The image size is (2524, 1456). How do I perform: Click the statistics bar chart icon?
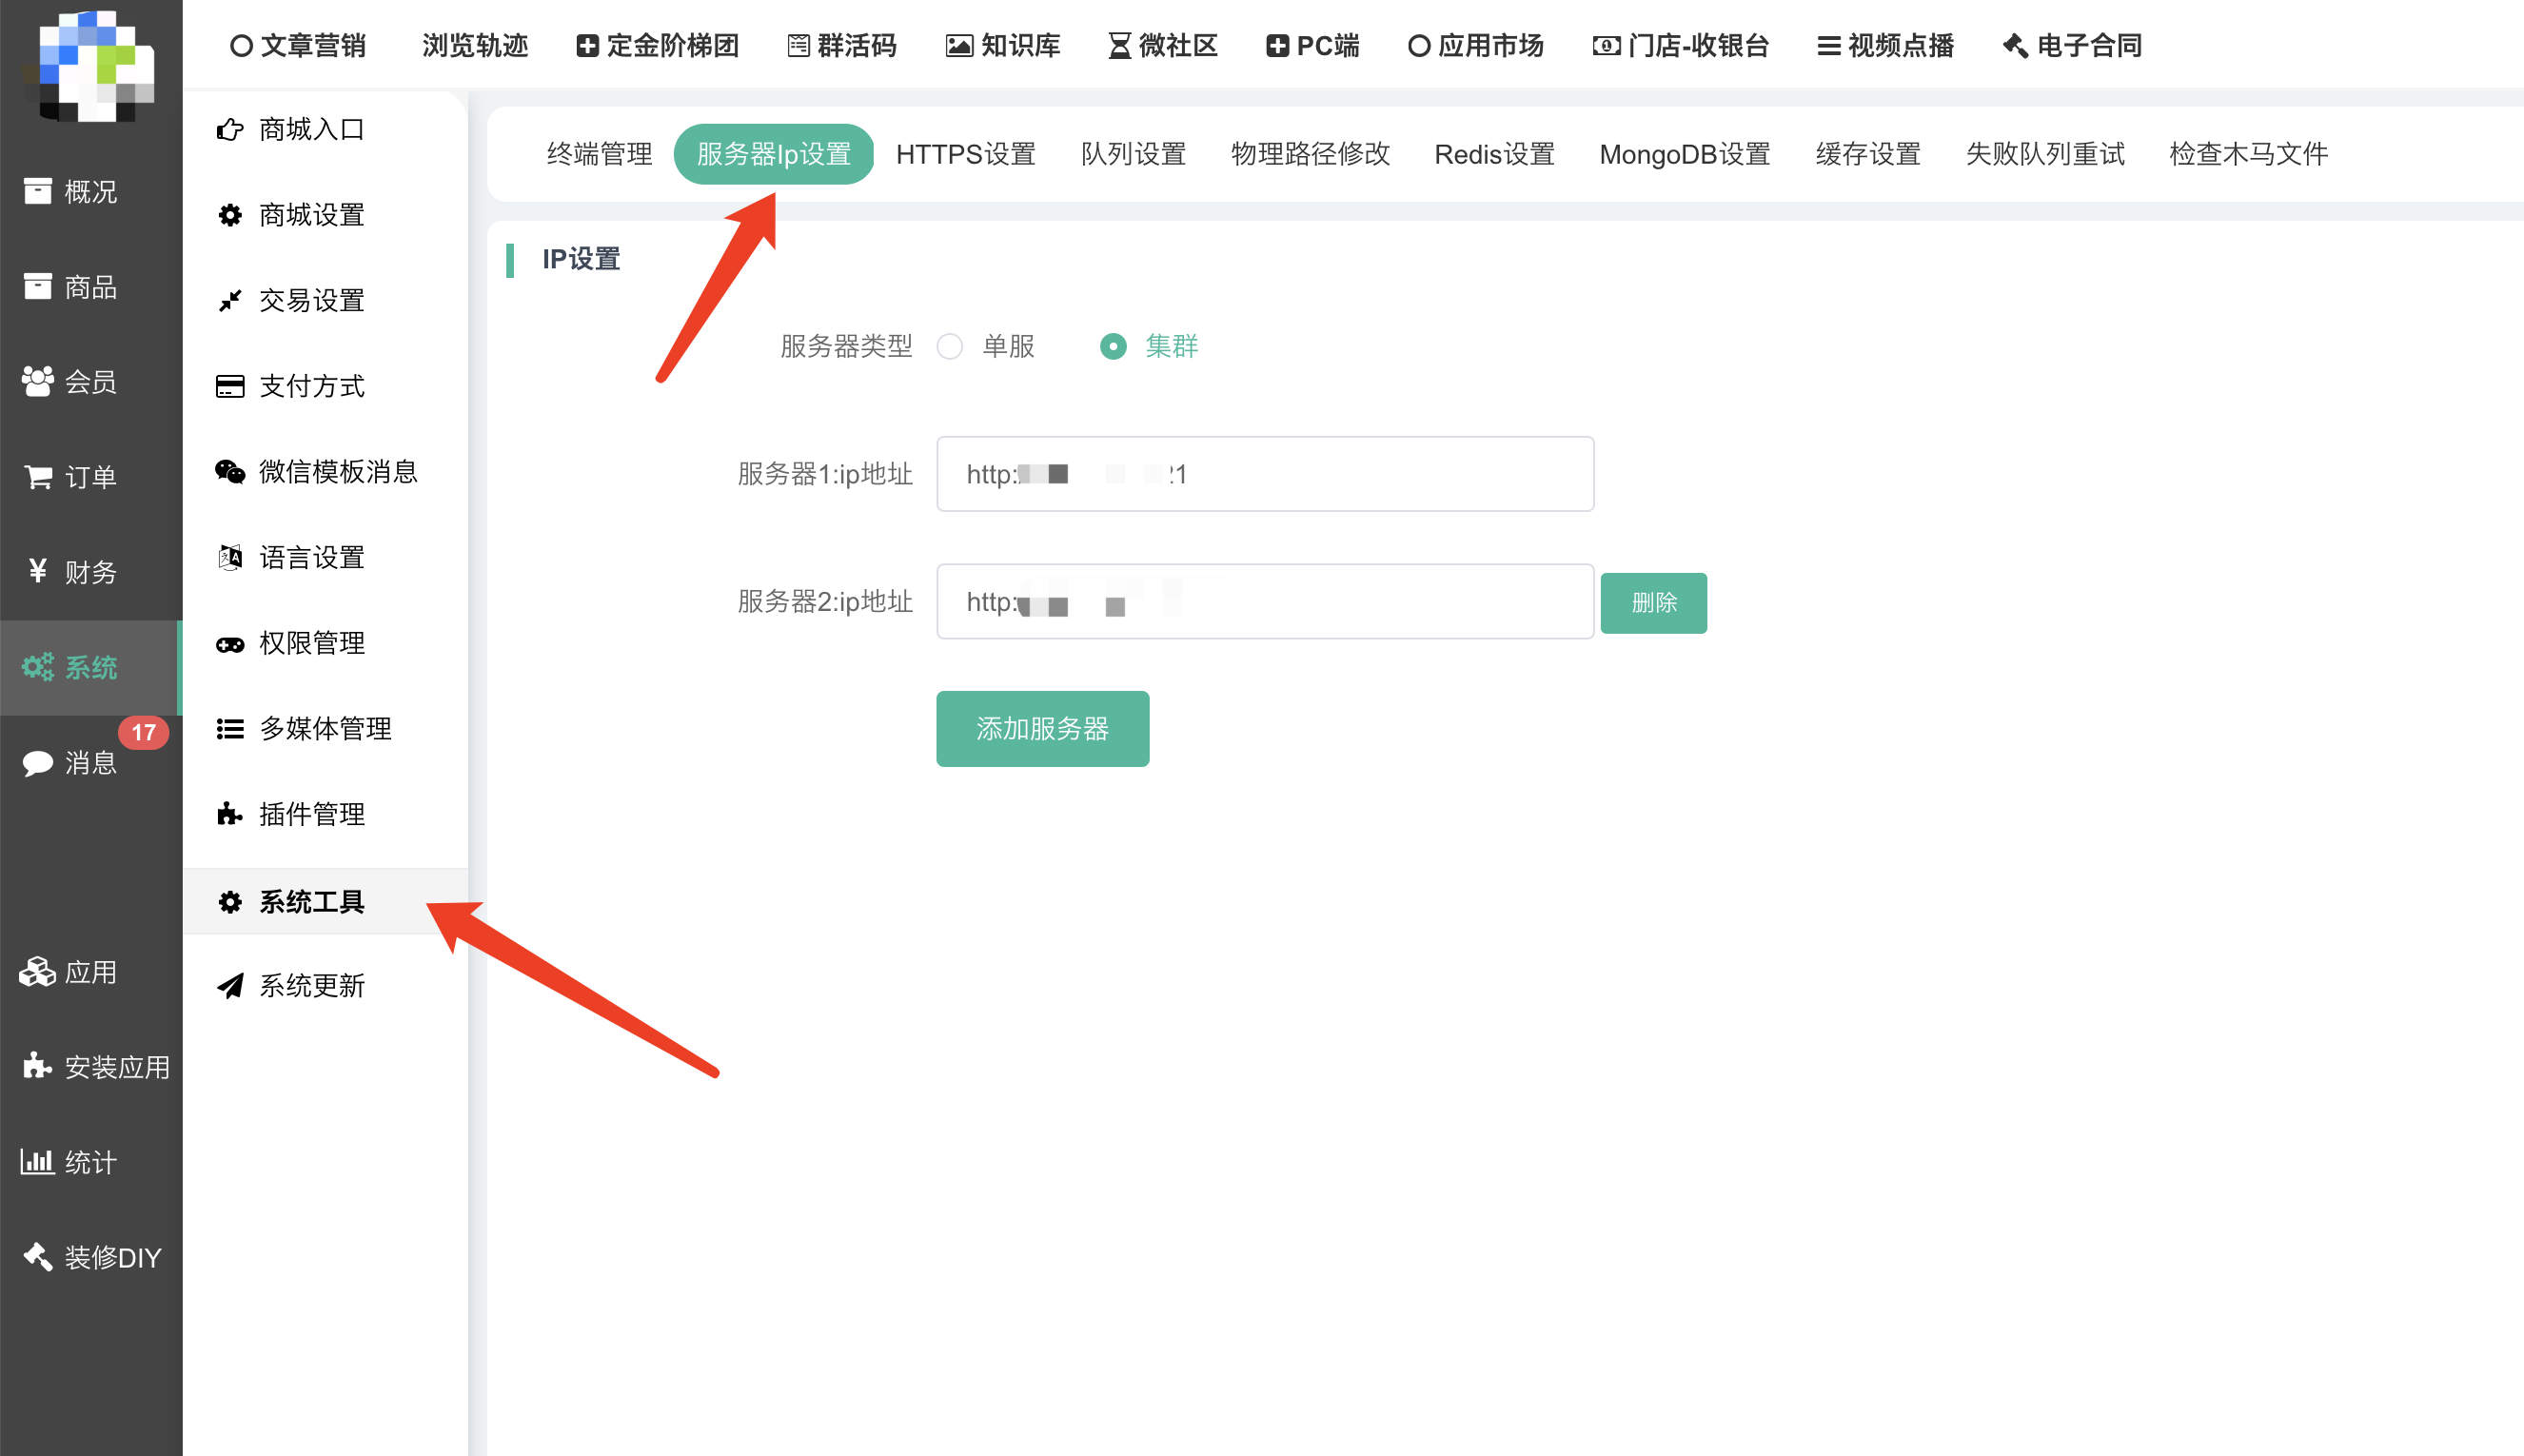(x=38, y=1162)
